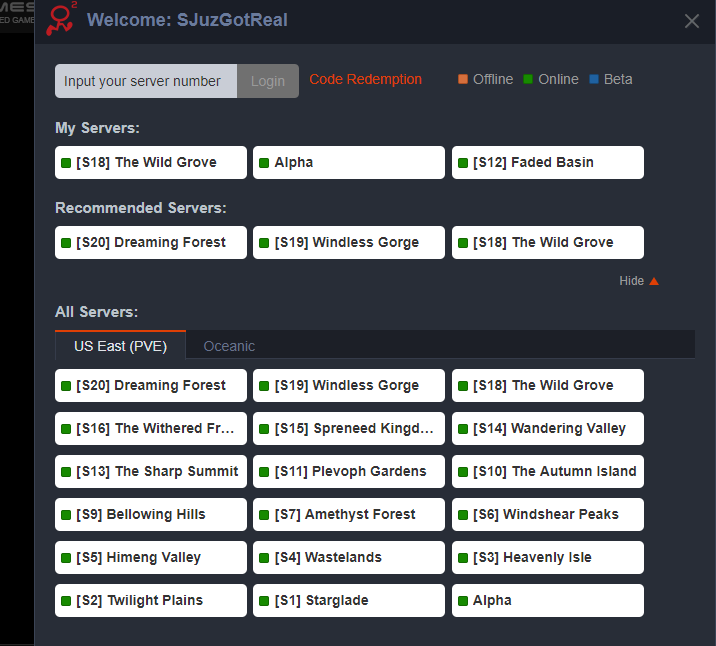This screenshot has width=716, height=646.
Task: Close the server selection dialog
Action: click(692, 21)
